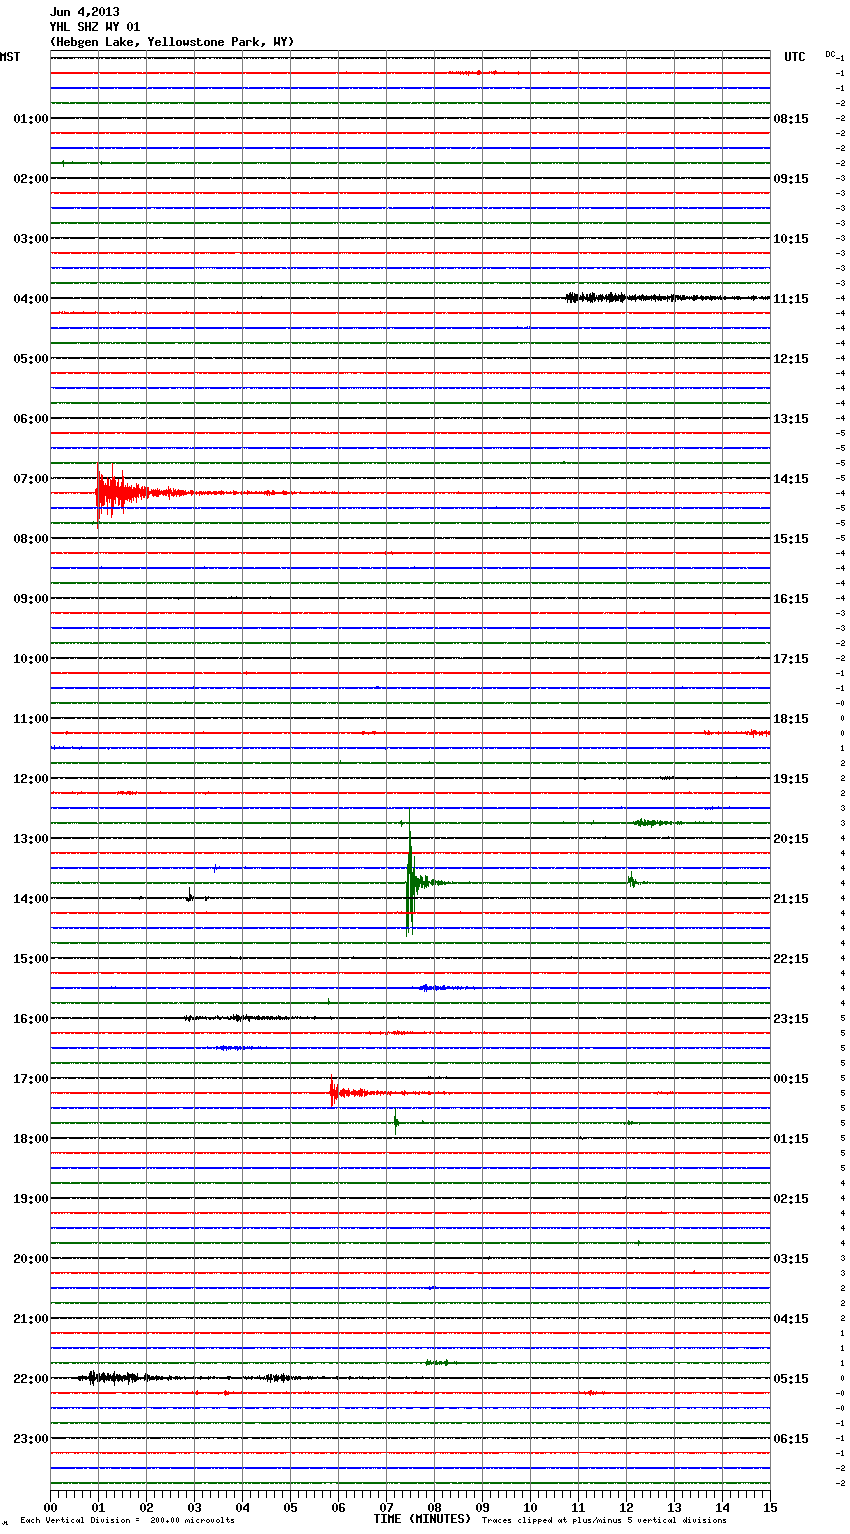The height and width of the screenshot is (1534, 850).
Task: Click the 03:15 UTC time label
Action: point(791,1258)
